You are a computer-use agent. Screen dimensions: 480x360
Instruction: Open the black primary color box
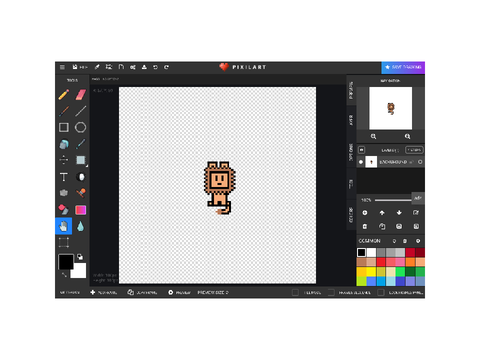pos(66,262)
